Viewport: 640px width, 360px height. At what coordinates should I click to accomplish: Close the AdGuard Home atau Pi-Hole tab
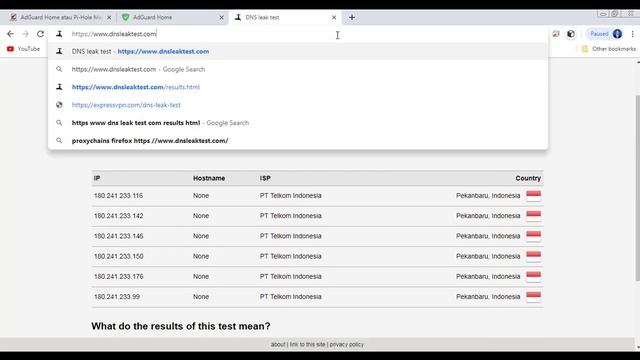click(x=109, y=18)
